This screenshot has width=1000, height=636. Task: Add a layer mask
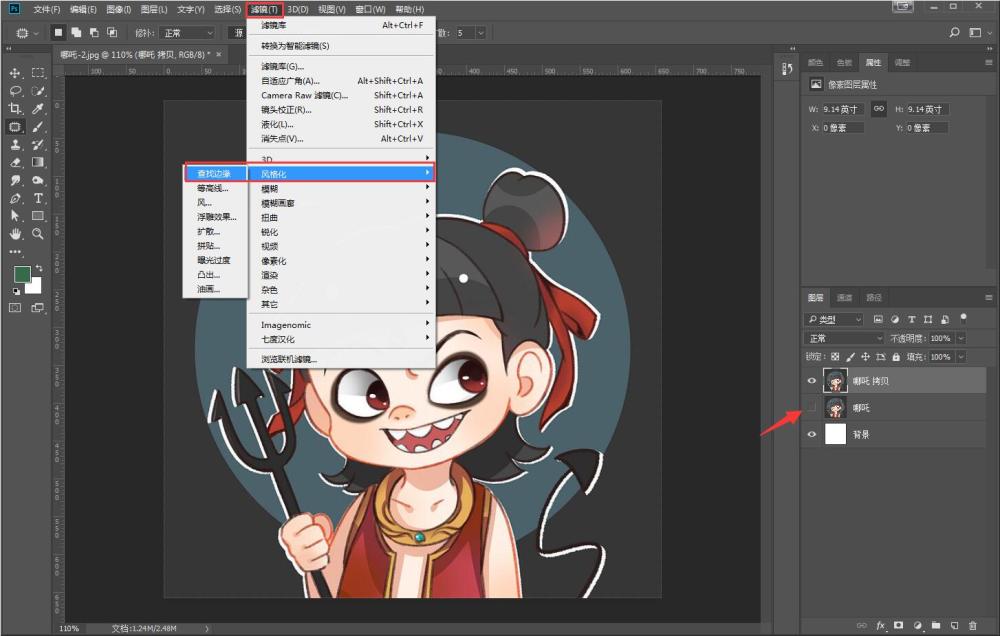click(899, 626)
